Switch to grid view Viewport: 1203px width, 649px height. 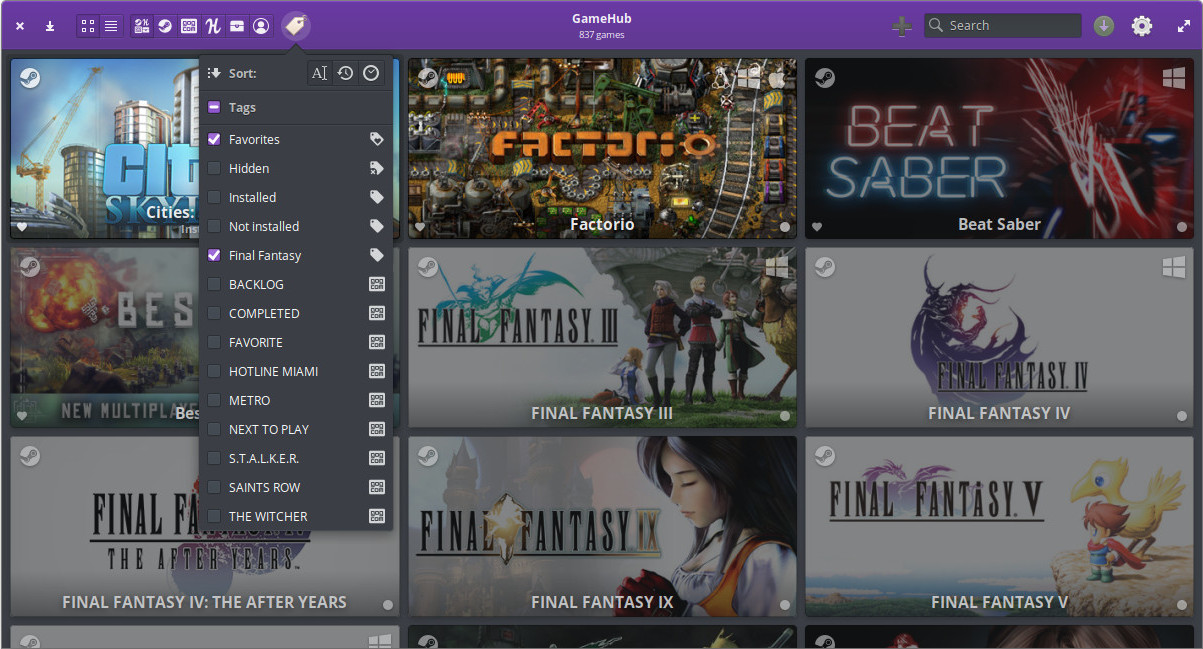88,26
